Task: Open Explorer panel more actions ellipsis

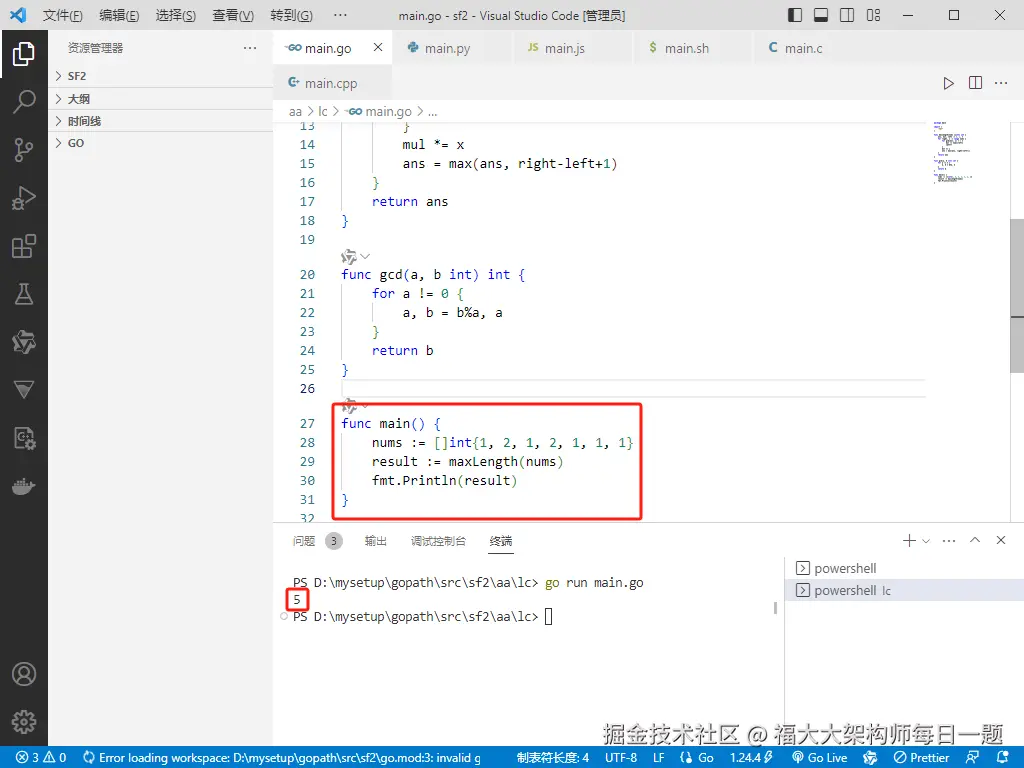Action: point(249,48)
